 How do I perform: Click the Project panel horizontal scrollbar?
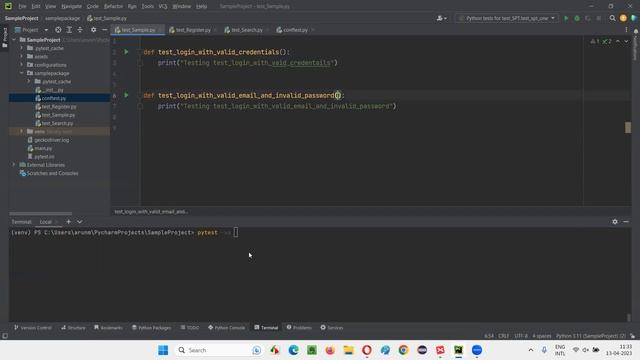coord(40,213)
